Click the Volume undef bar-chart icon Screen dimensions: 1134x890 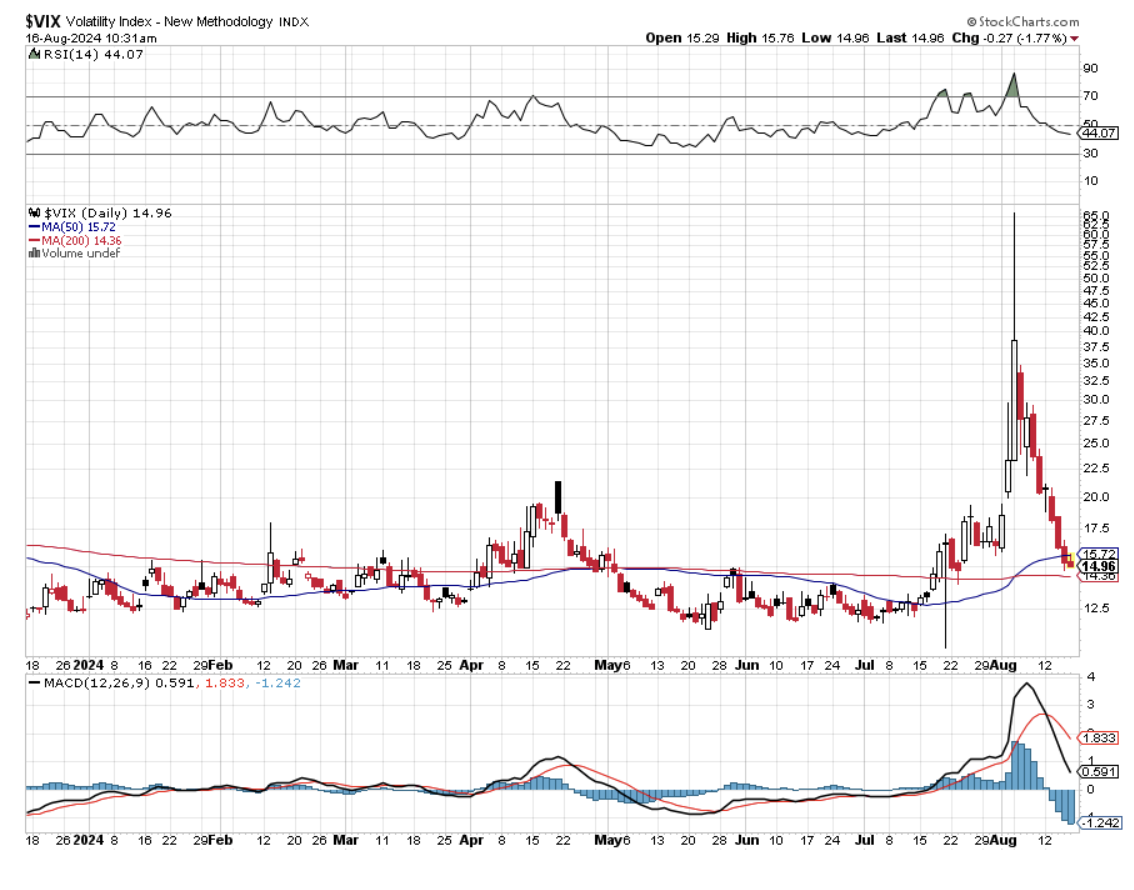tap(34, 253)
